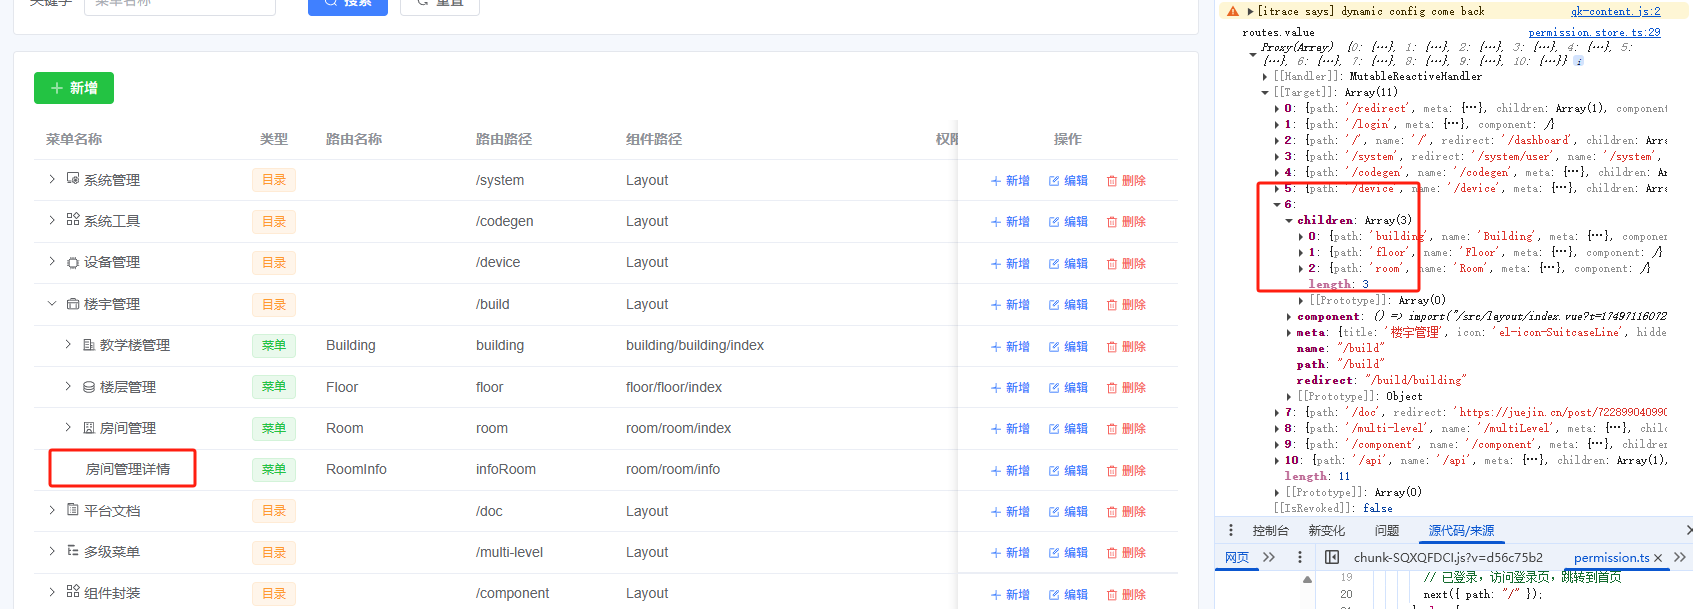Collapse the [[Target]] Array(11) node
The image size is (1693, 609).
pyautogui.click(x=1265, y=92)
